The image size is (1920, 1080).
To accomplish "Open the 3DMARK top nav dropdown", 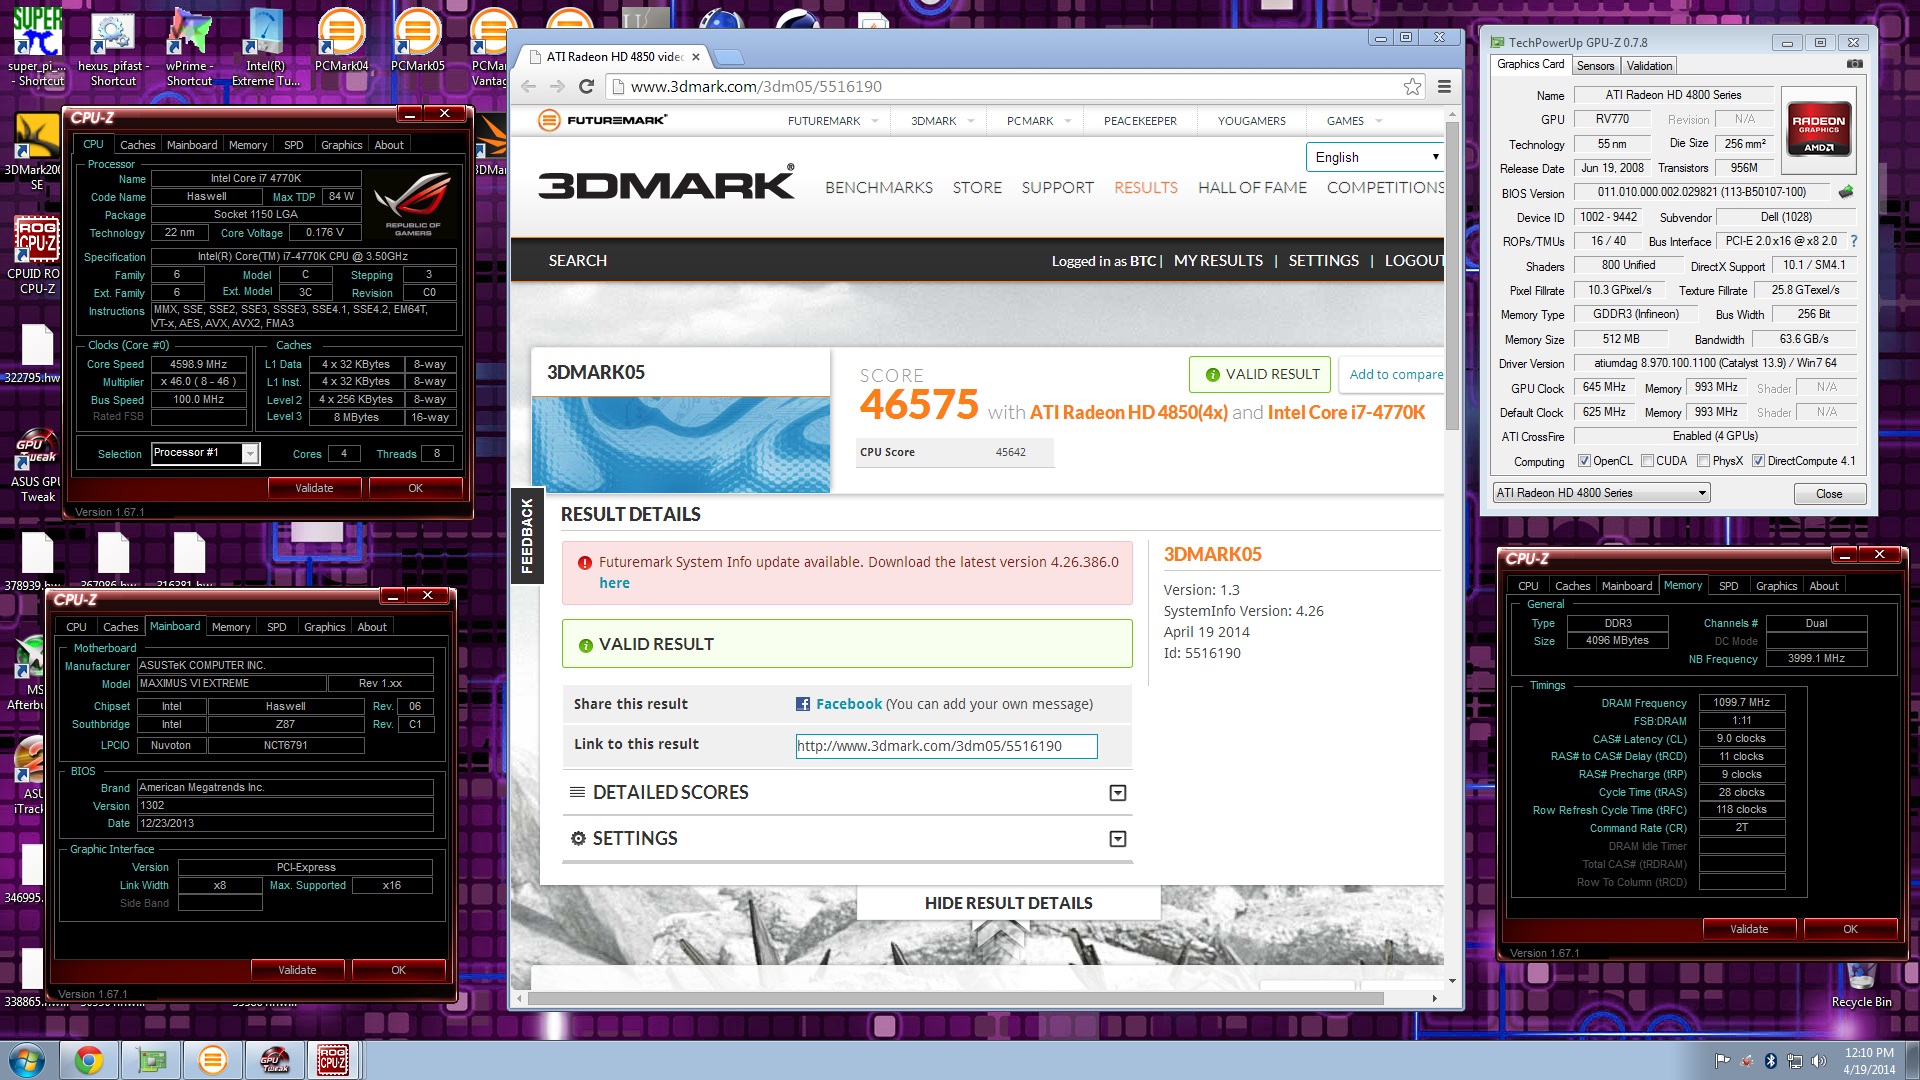I will (941, 121).
